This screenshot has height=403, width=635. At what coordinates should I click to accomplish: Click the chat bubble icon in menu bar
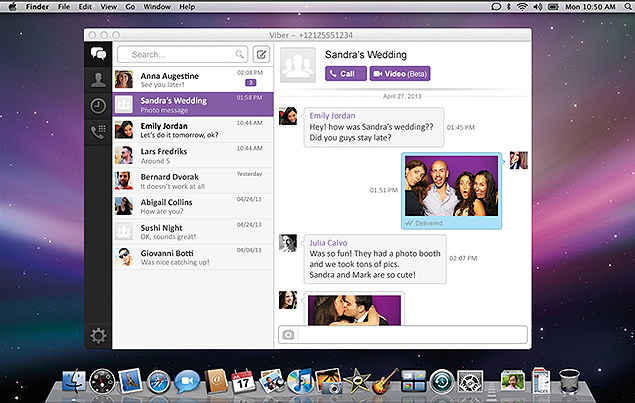click(496, 6)
